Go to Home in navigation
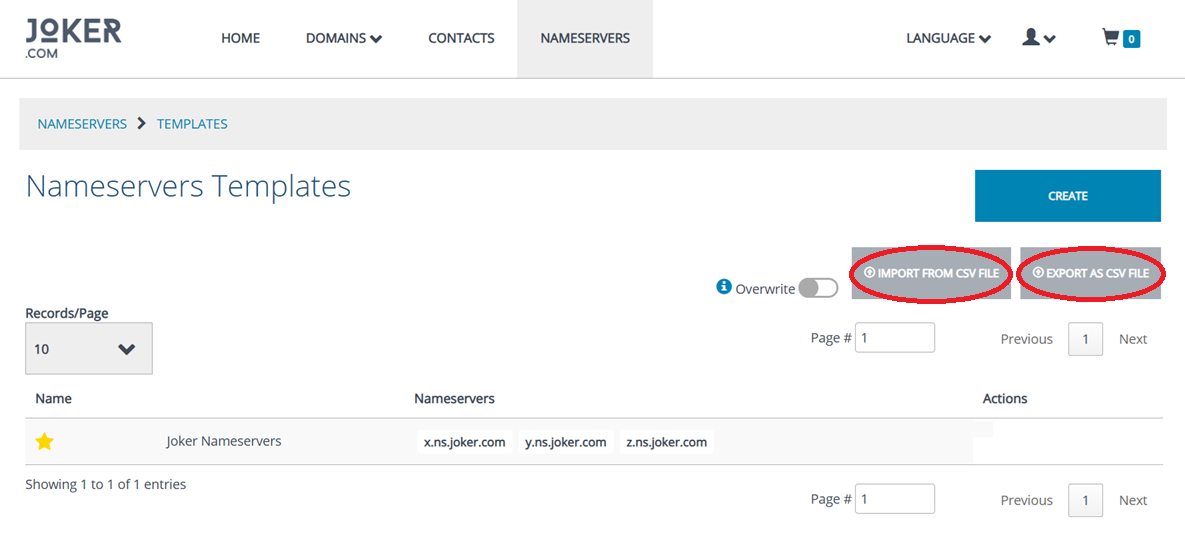Image resolution: width=1185 pixels, height=558 pixels. tap(240, 39)
